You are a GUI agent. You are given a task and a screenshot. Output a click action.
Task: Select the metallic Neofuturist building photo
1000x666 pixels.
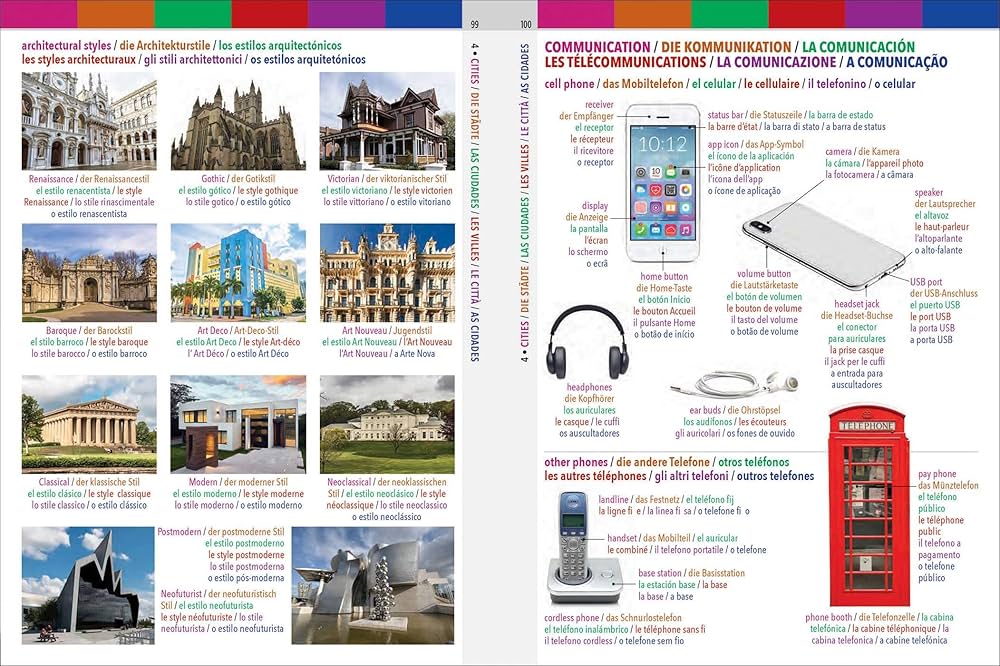(x=373, y=585)
